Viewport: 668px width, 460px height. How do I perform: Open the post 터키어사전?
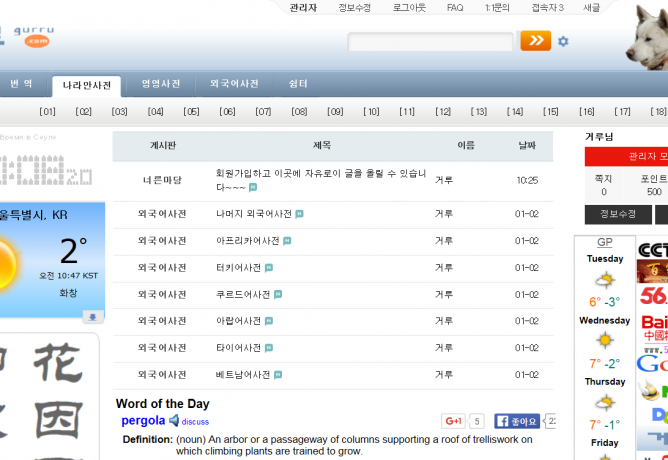[x=239, y=268]
